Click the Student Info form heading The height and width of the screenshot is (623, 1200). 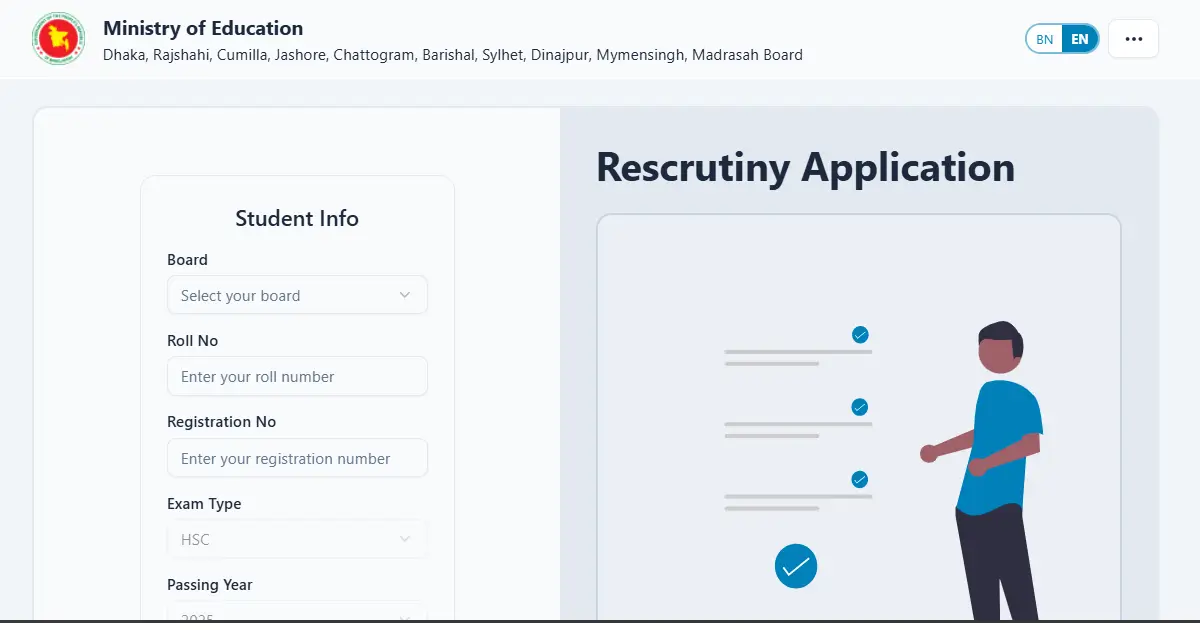(297, 218)
